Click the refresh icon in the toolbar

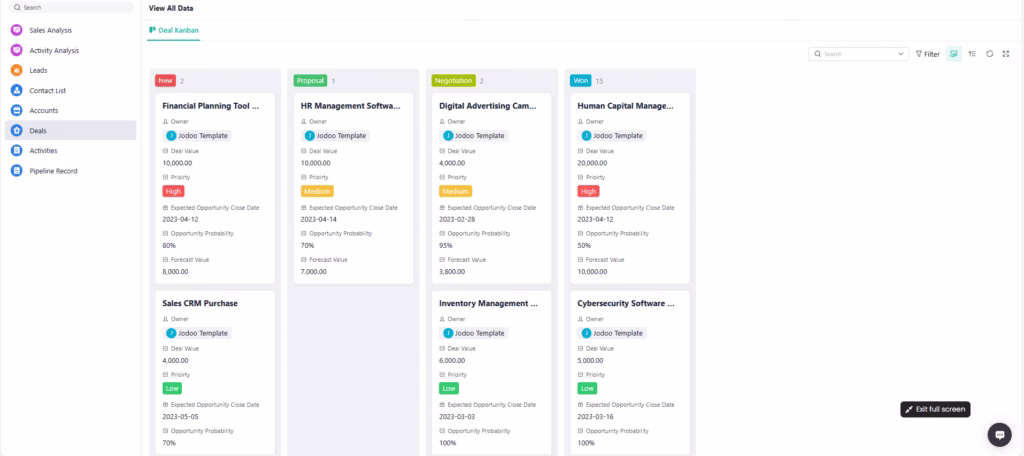(x=989, y=54)
